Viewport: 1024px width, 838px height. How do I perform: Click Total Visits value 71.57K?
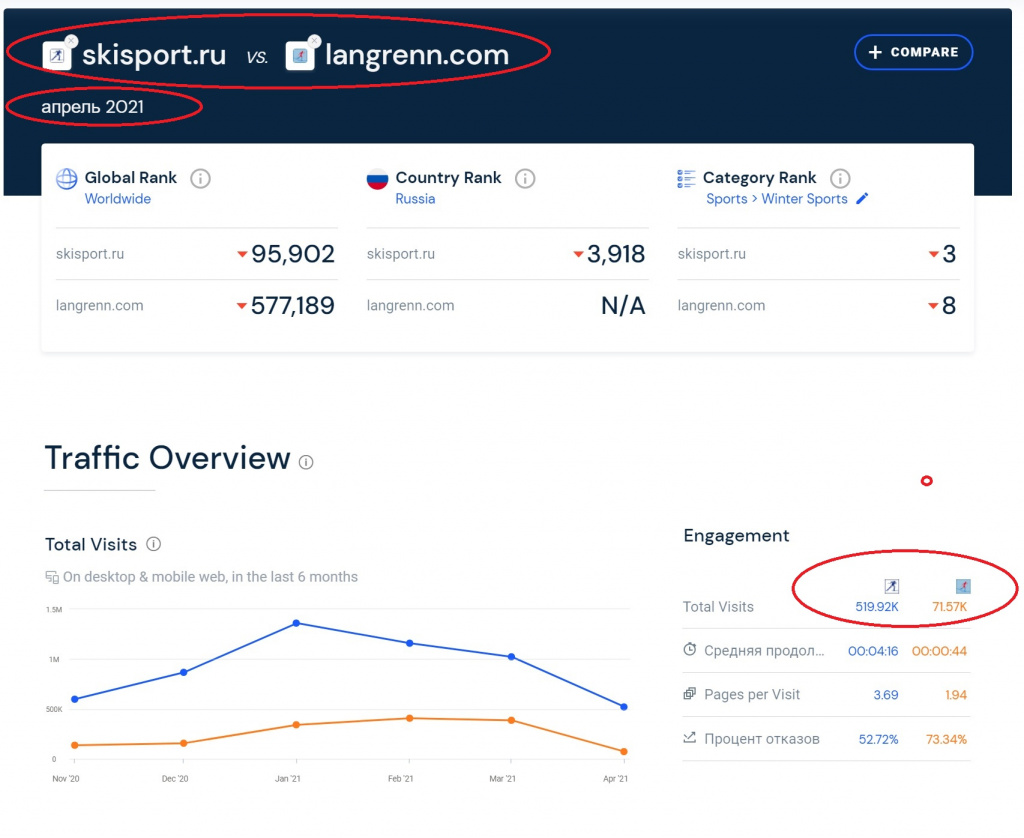coord(950,607)
